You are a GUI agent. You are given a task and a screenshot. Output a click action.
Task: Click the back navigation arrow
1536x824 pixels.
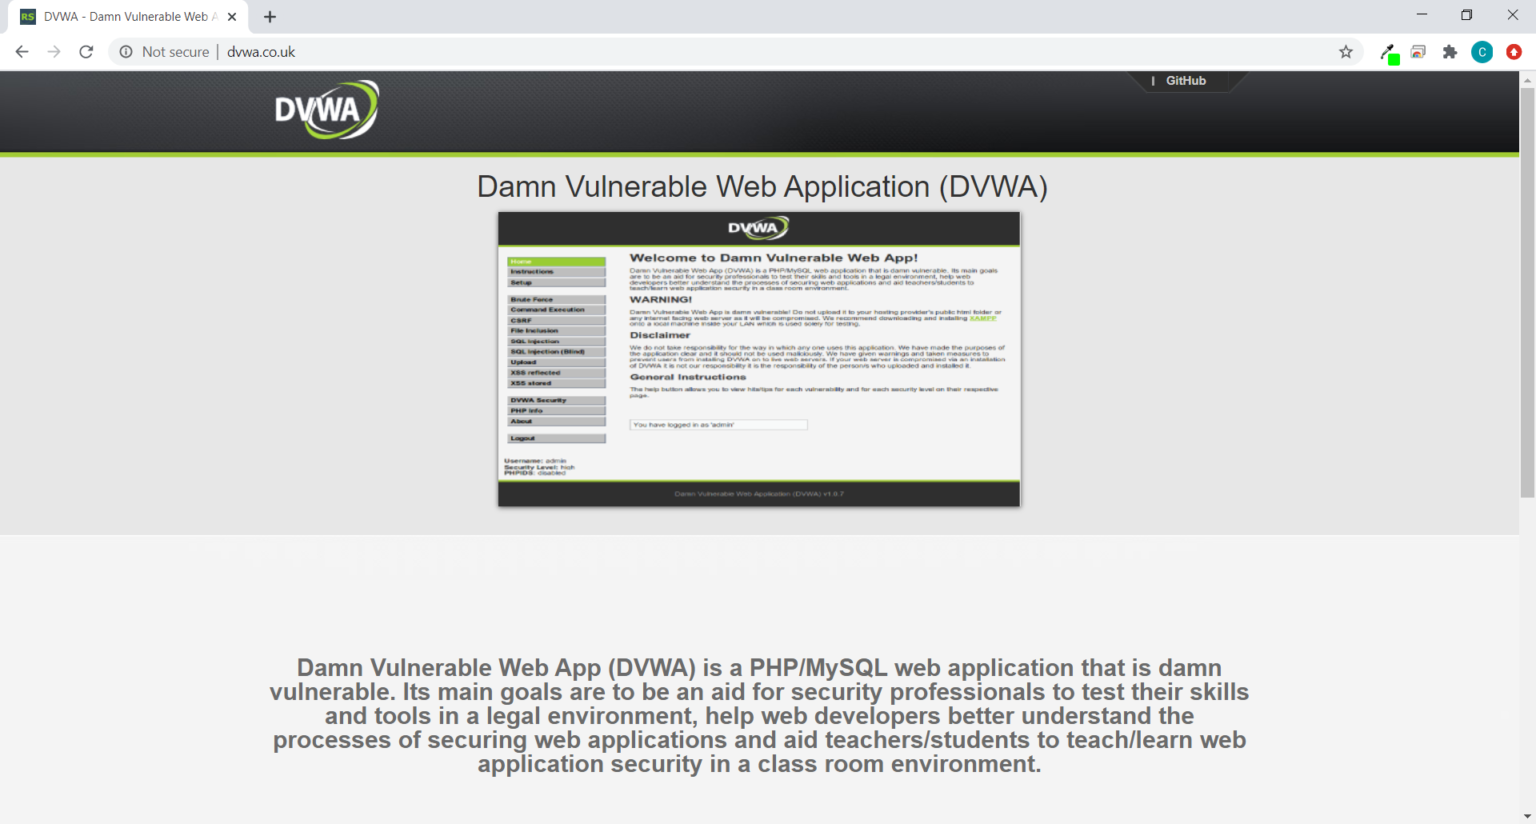pyautogui.click(x=21, y=51)
